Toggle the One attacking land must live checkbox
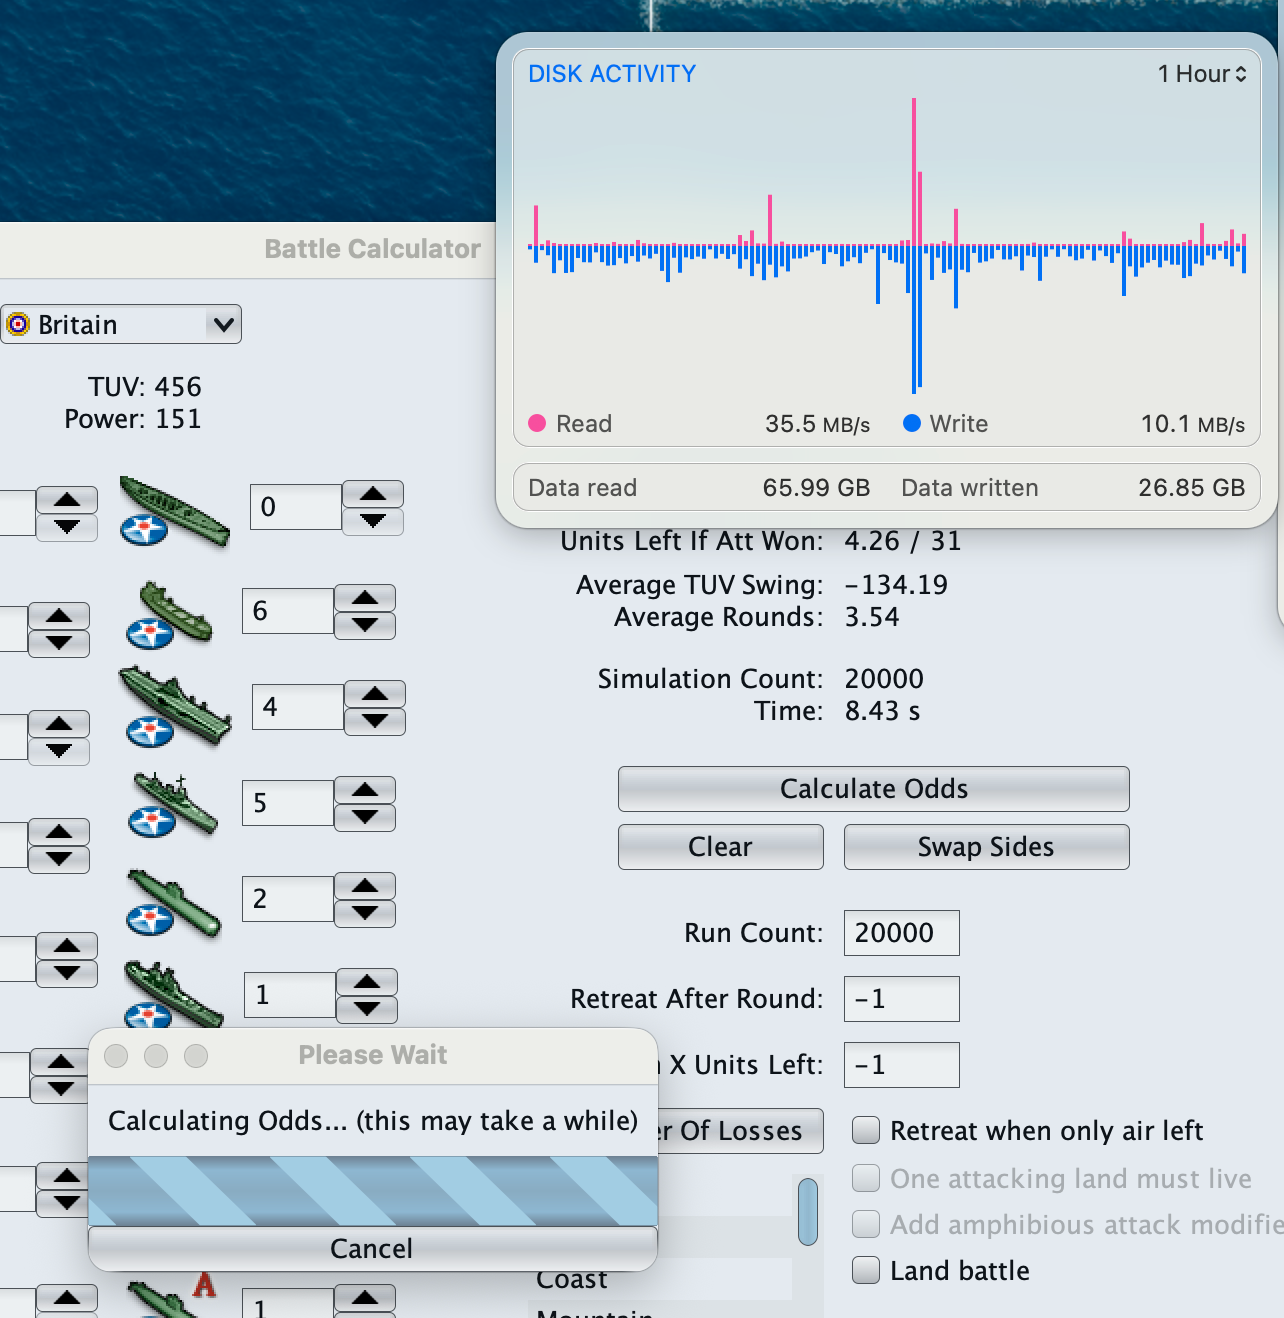Screen dimensions: 1284x1318 point(865,1178)
